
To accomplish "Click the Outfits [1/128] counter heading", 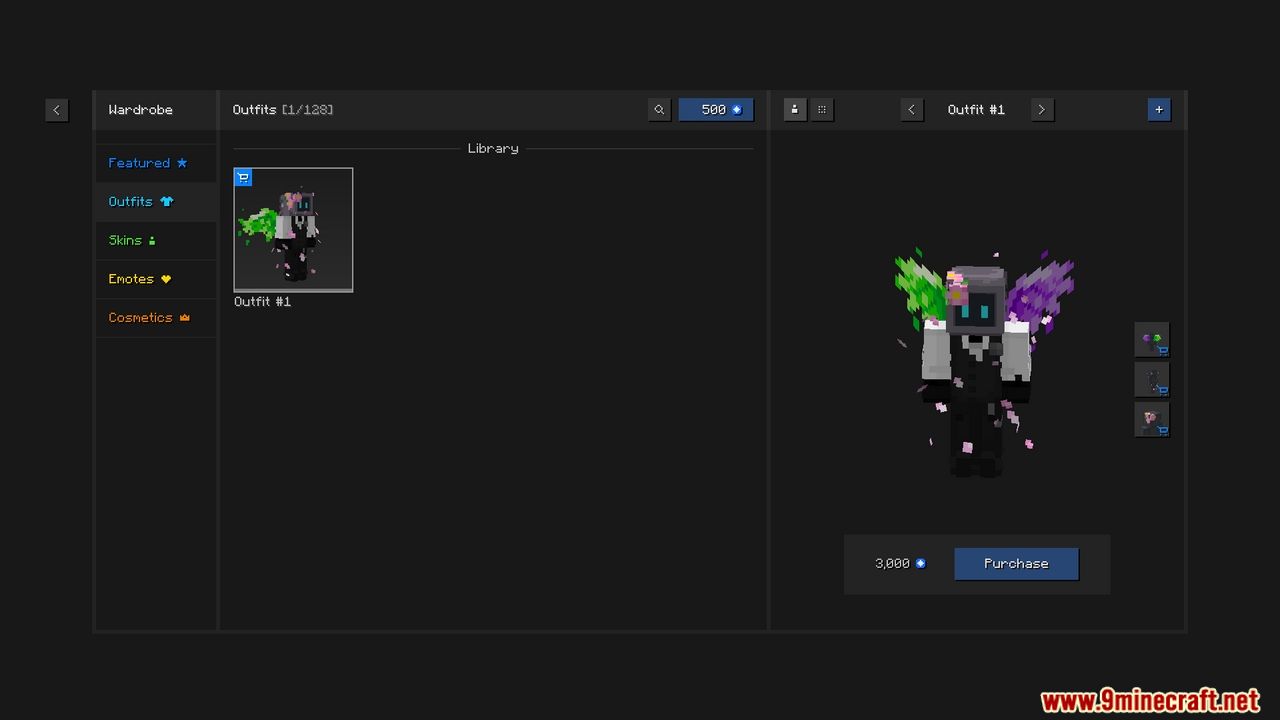I will pyautogui.click(x=283, y=110).
